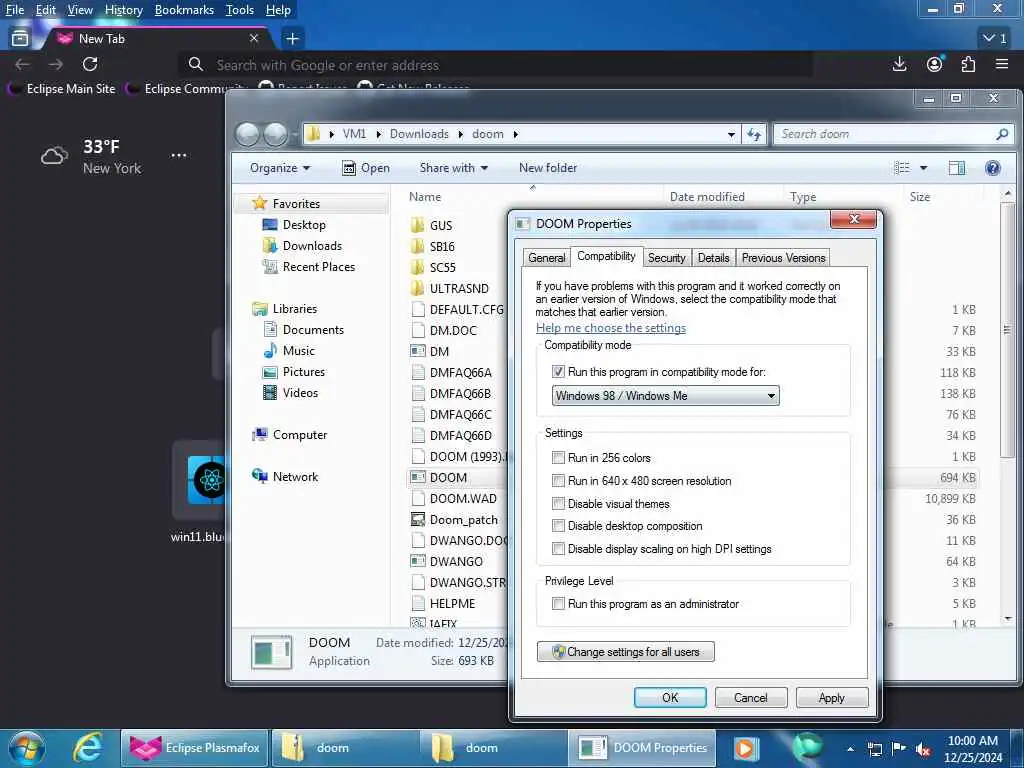Open Help me choose the settings link

(x=611, y=328)
